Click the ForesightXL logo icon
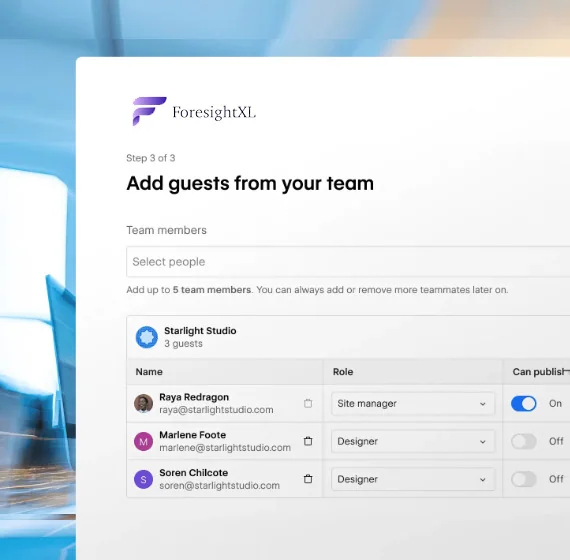This screenshot has width=570, height=560. [x=149, y=111]
